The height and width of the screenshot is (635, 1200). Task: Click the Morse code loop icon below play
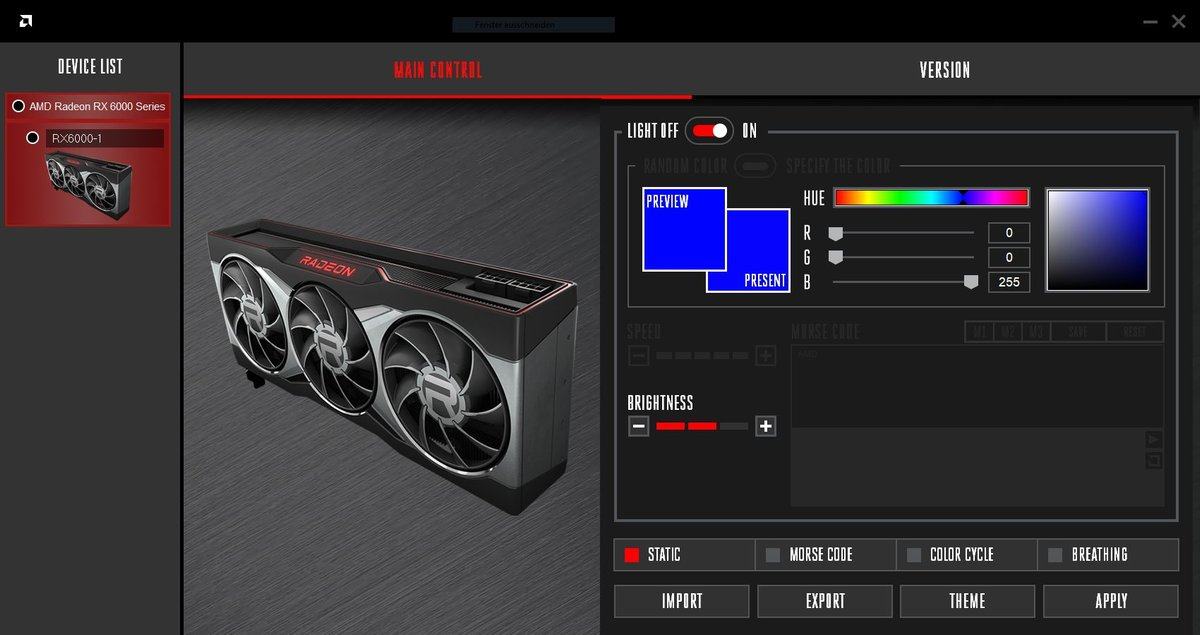point(1154,460)
